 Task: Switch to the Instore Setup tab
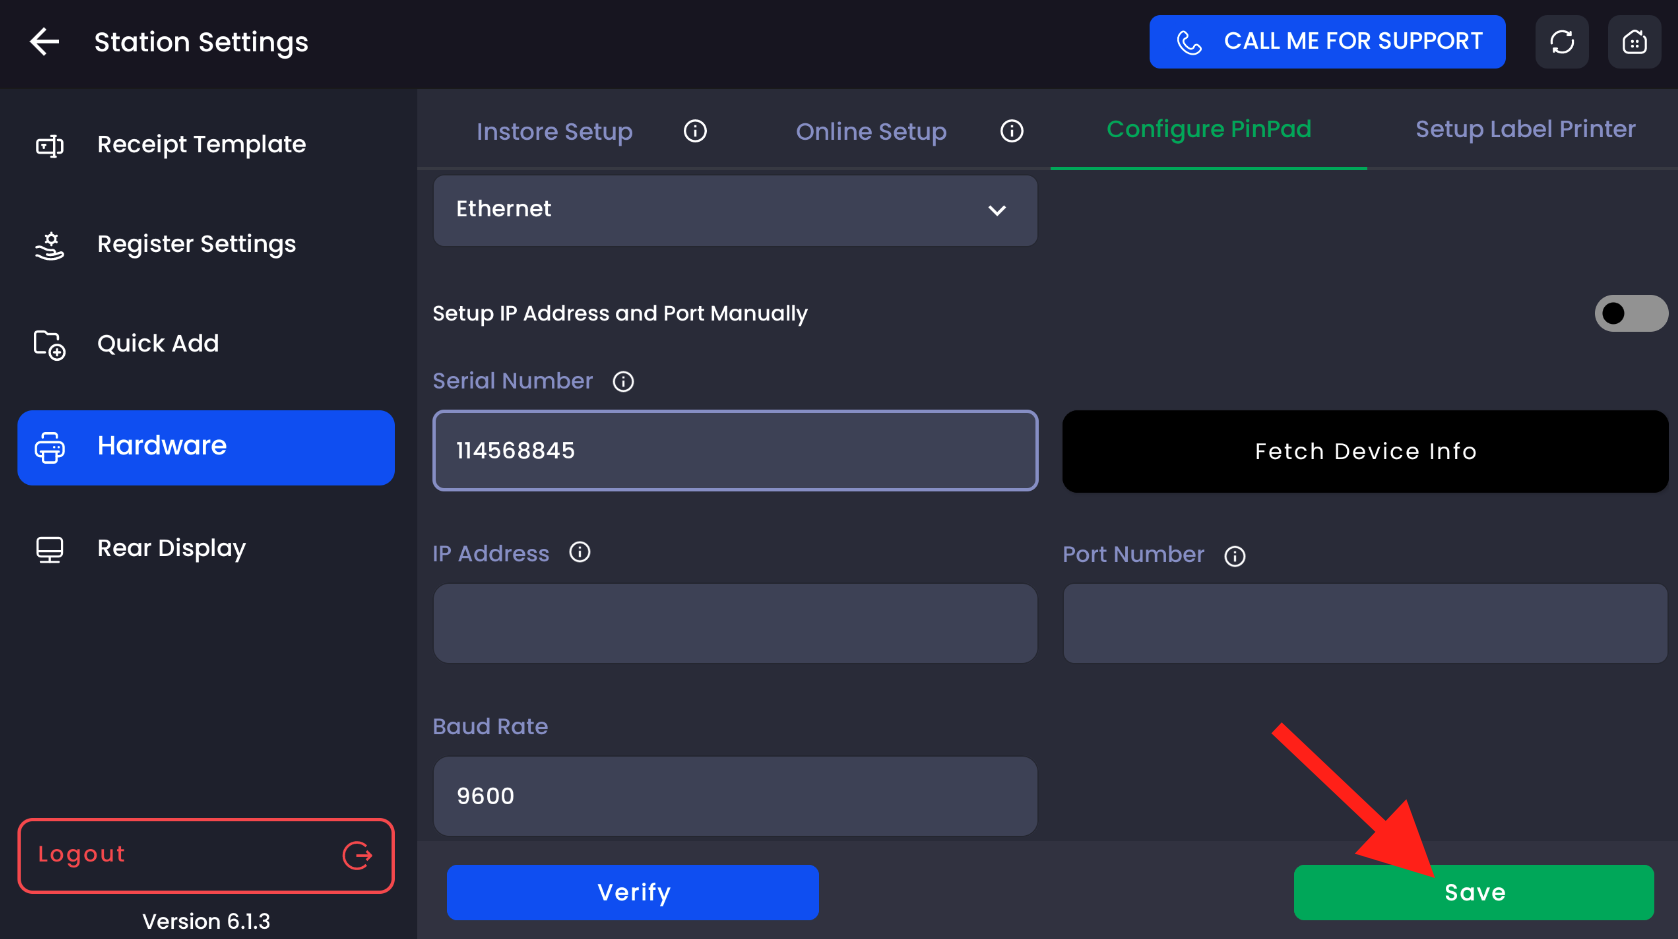(554, 132)
